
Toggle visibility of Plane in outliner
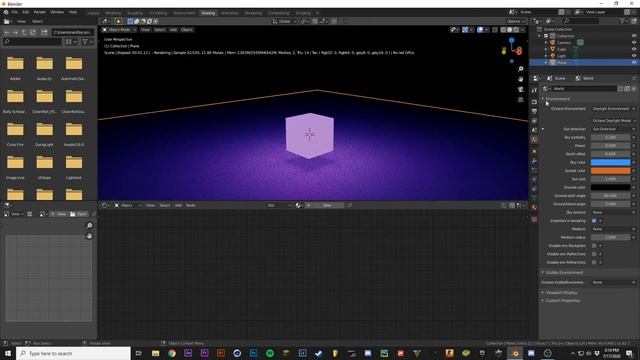tap(634, 62)
